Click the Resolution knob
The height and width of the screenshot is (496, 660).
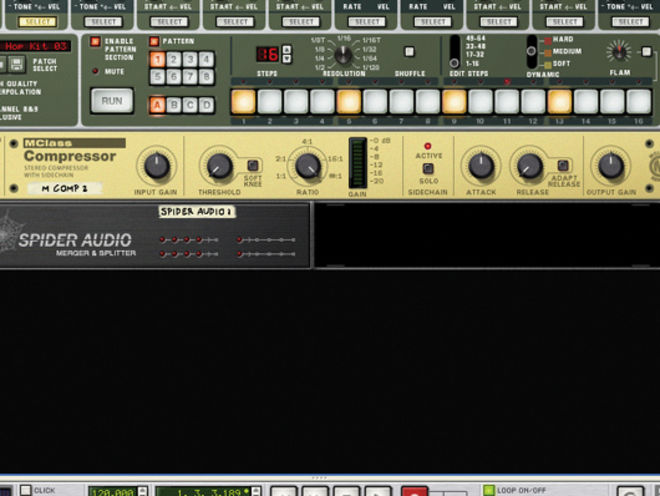click(343, 55)
